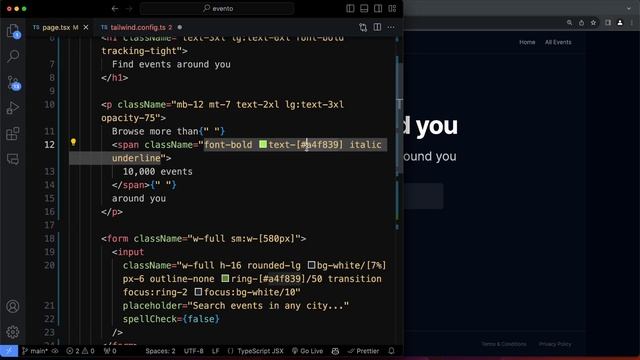640x360 pixels.
Task: Split the editor to the right
Action: [x=377, y=27]
